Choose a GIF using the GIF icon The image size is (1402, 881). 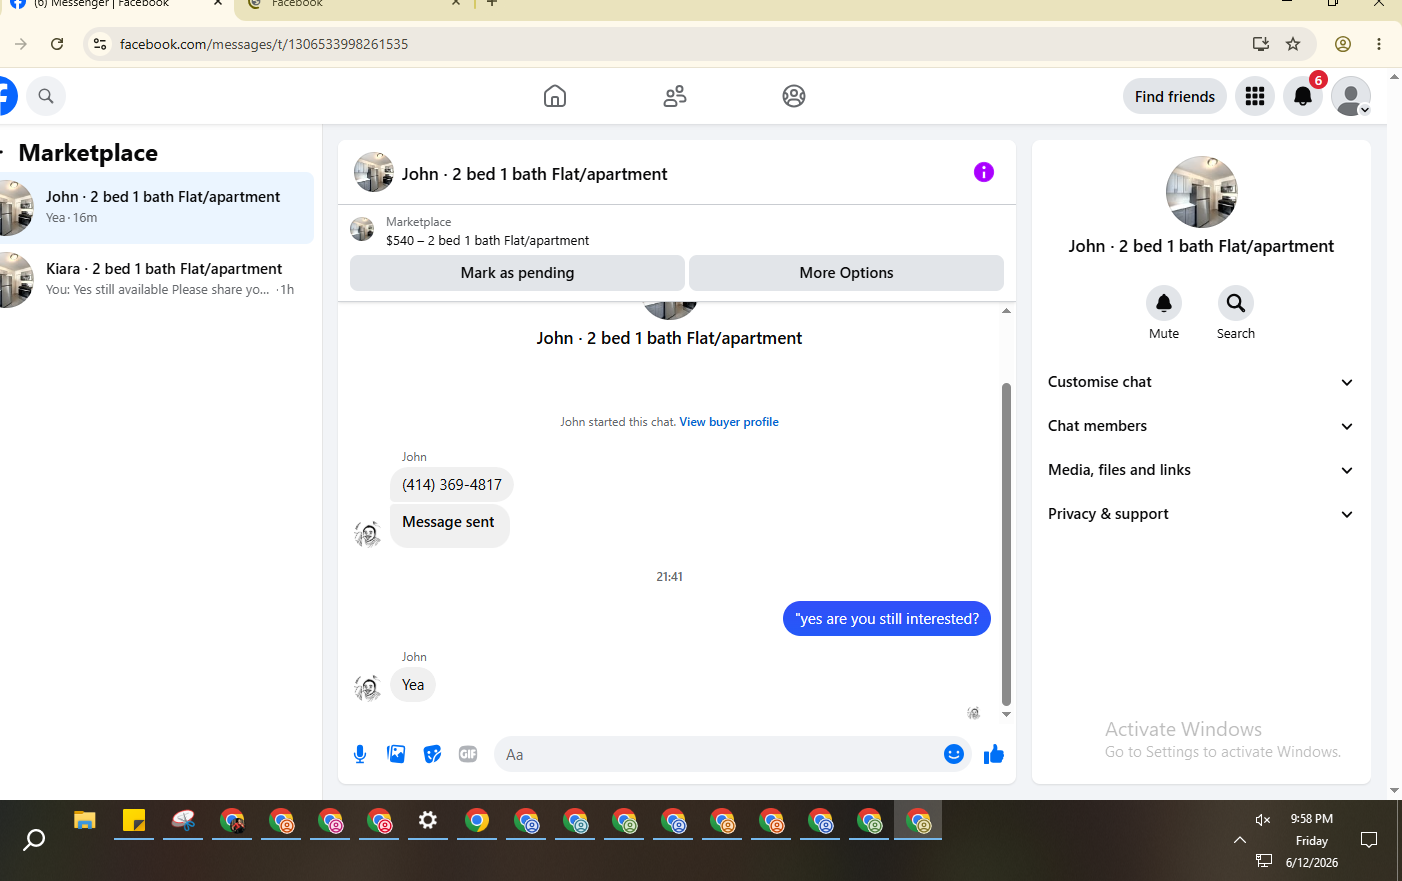[x=468, y=754]
